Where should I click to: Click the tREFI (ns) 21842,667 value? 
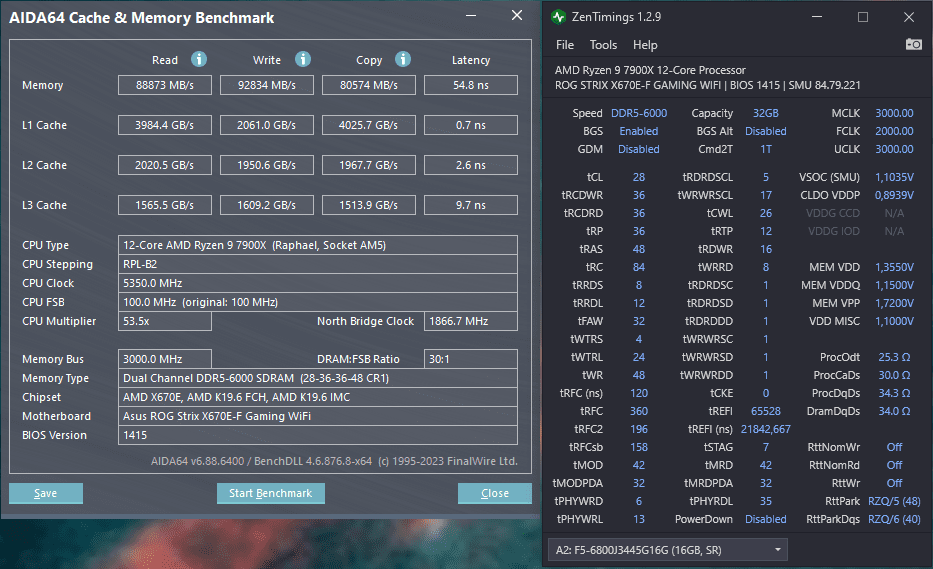766,429
